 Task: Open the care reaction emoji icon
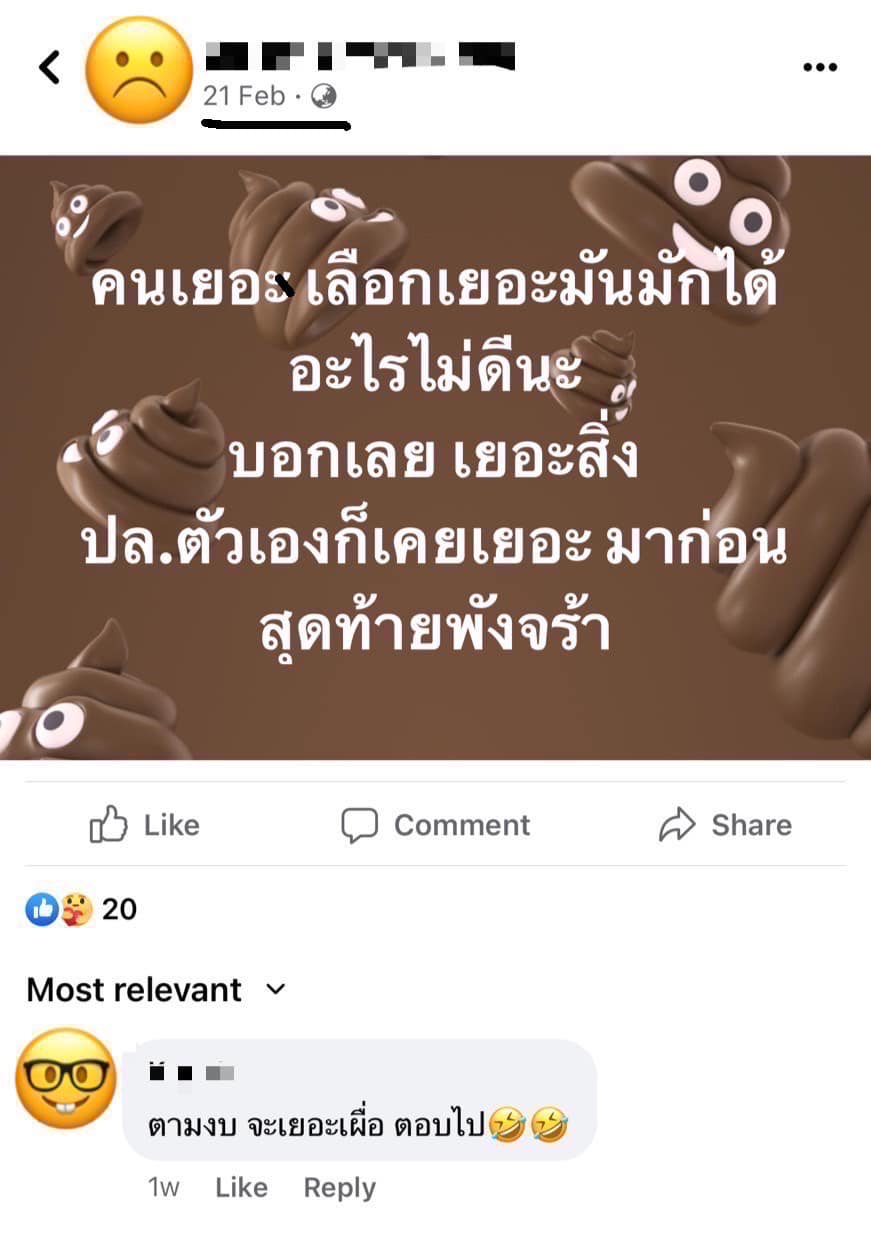76,909
